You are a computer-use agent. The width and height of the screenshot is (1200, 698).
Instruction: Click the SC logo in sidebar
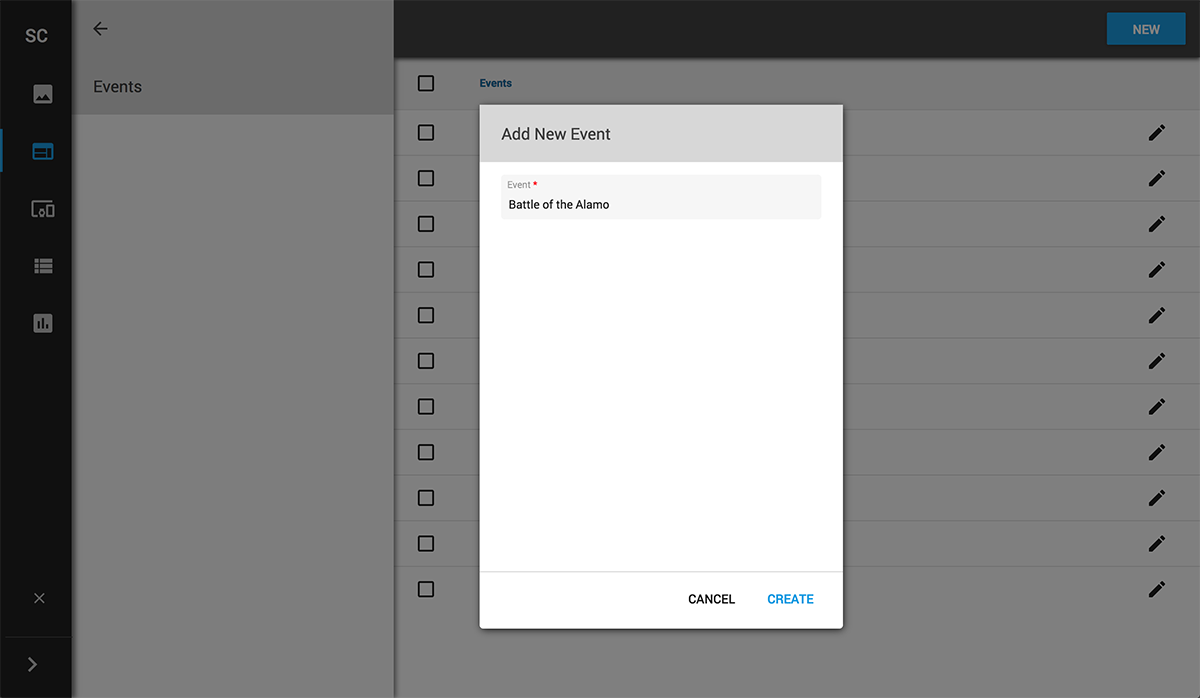36,36
